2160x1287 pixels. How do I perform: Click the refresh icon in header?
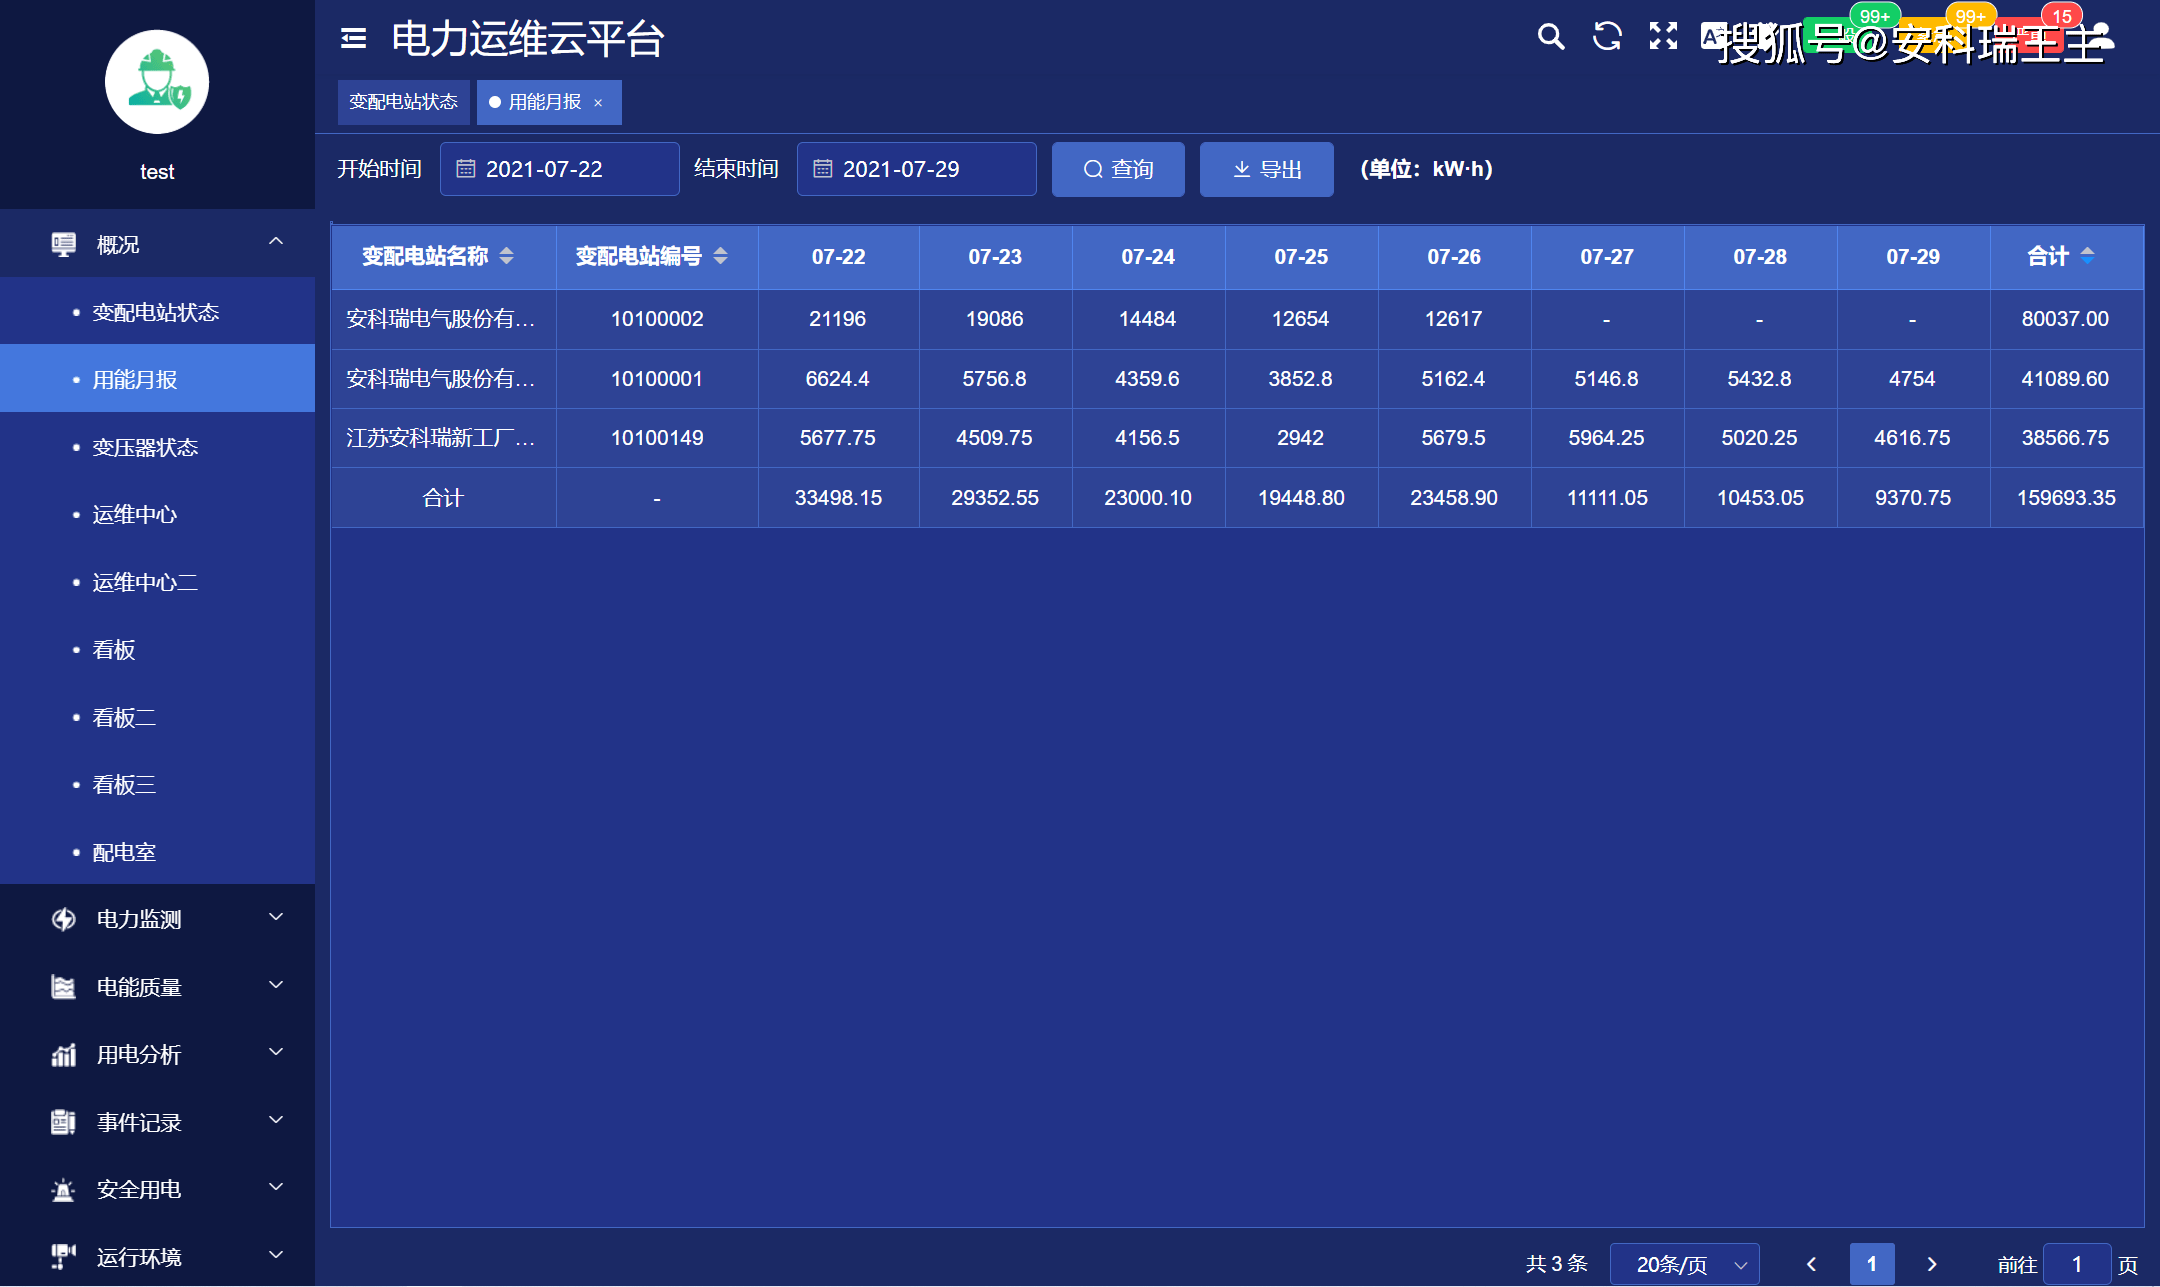click(1607, 37)
